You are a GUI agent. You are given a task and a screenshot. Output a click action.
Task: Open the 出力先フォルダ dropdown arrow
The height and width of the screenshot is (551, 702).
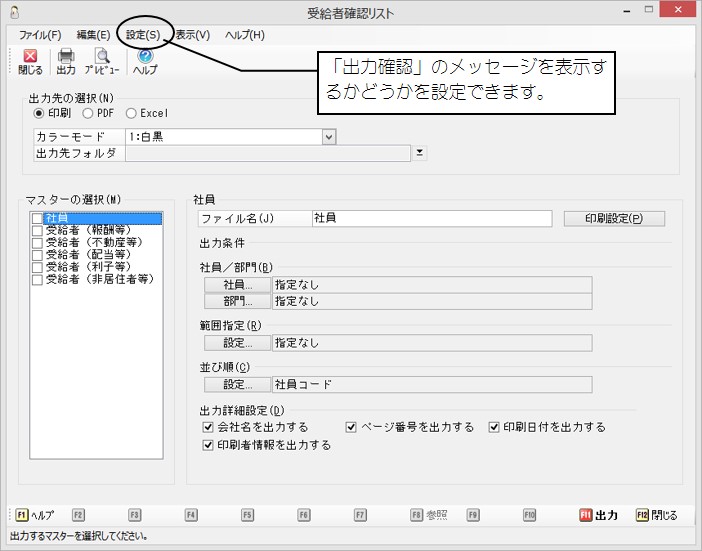click(421, 153)
